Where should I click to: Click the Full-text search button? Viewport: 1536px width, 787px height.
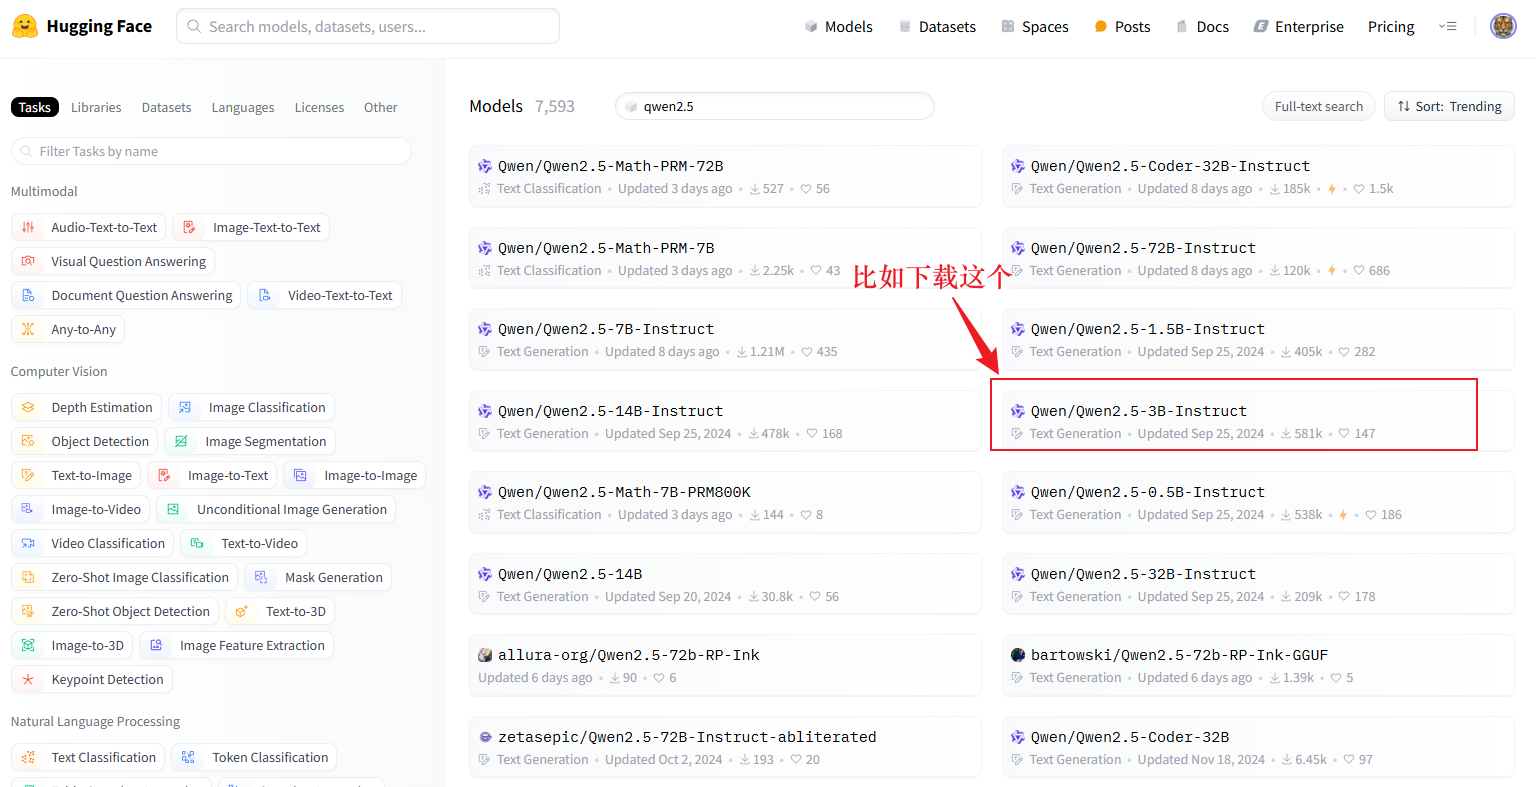[x=1319, y=106]
